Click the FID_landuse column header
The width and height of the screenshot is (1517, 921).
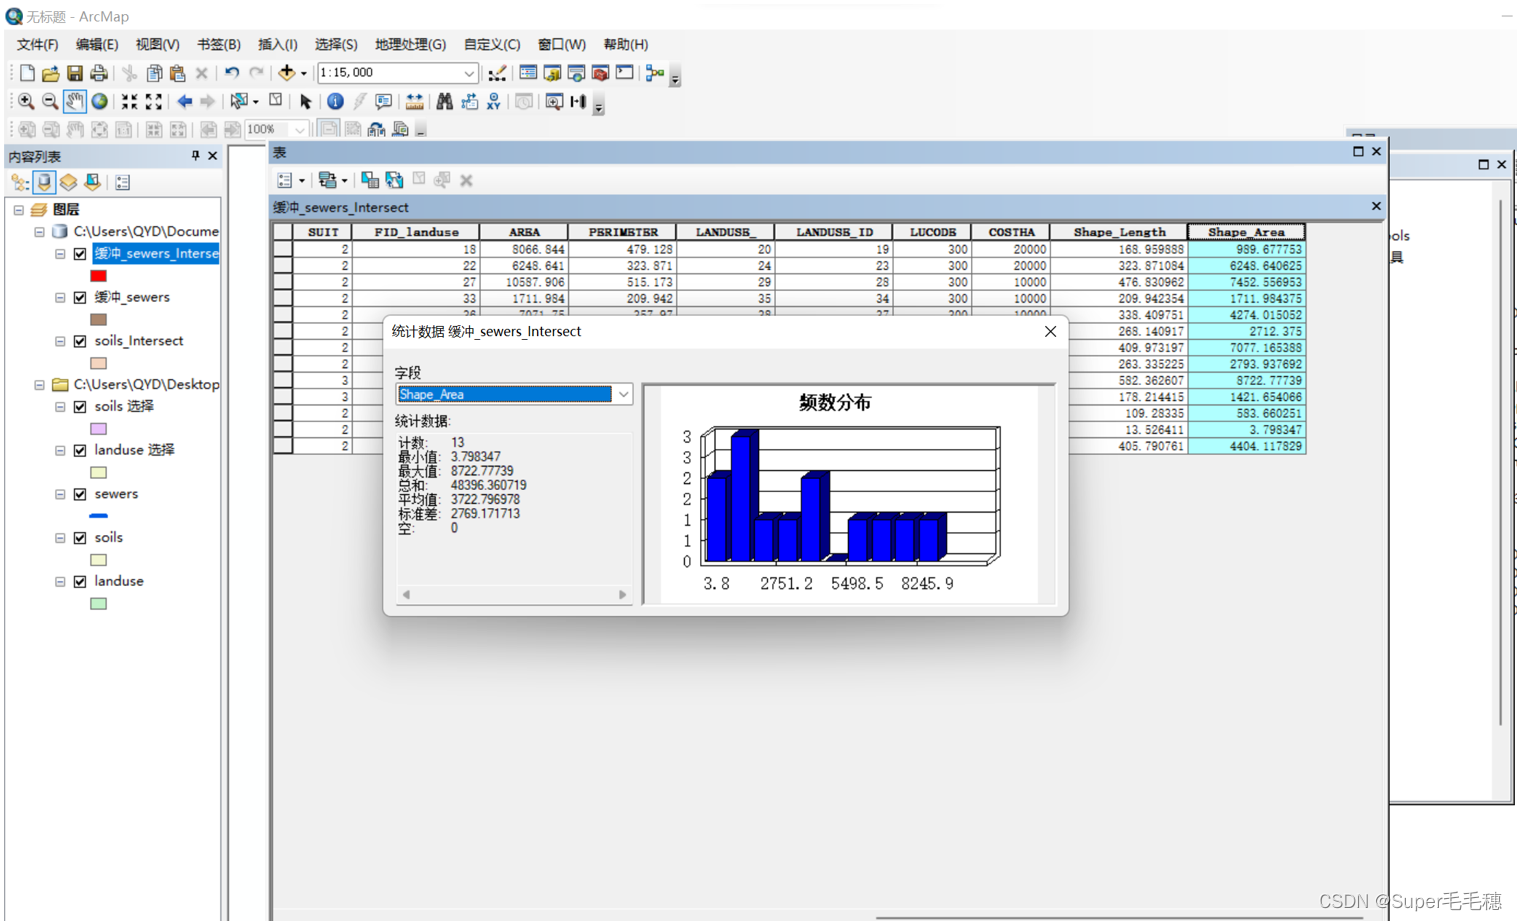point(416,232)
